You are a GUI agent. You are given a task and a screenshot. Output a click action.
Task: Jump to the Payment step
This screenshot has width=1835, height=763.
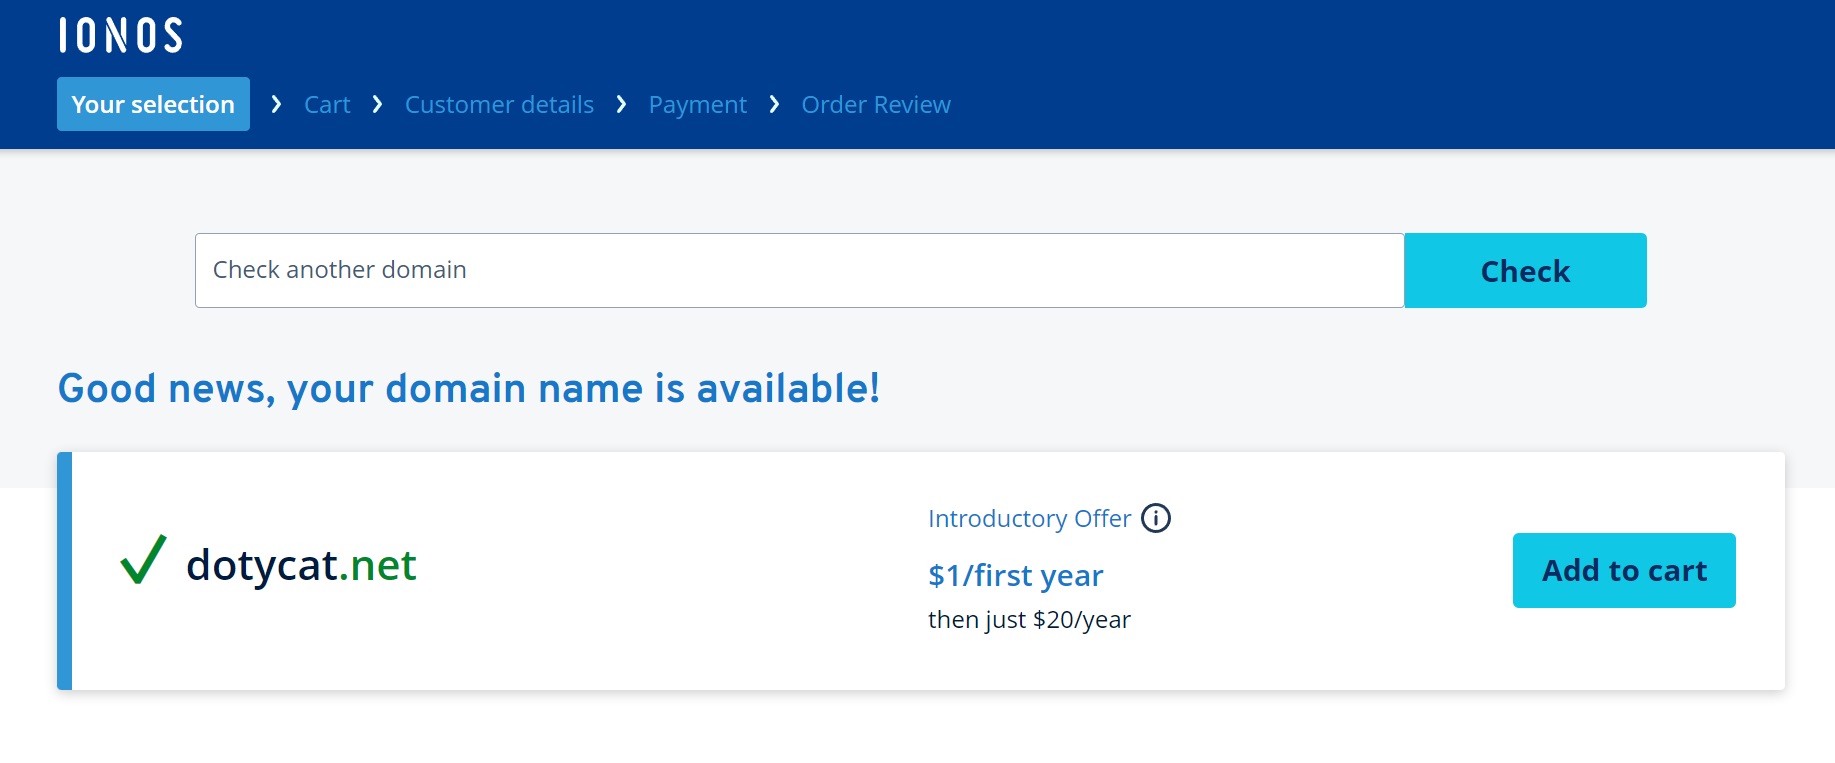697,105
